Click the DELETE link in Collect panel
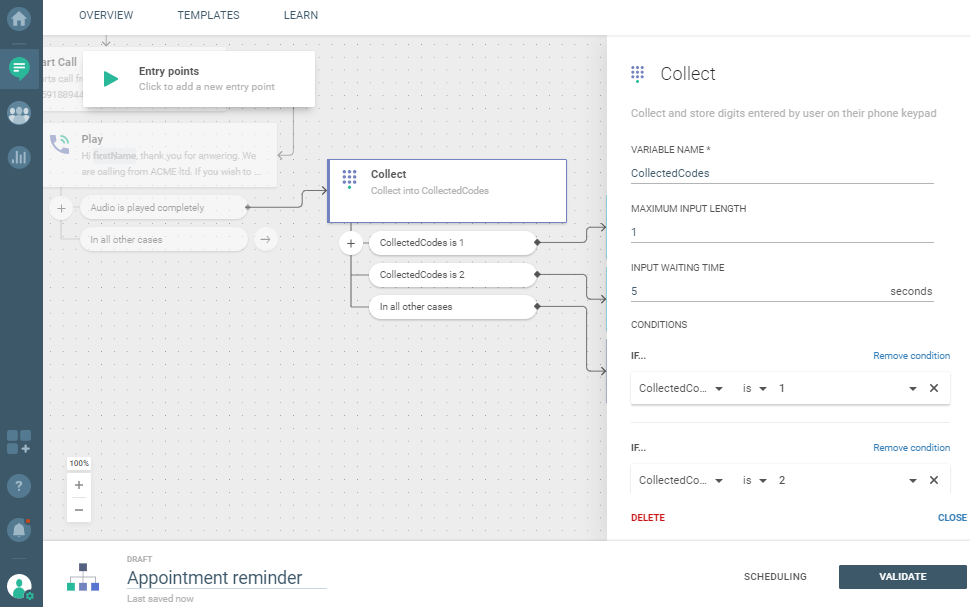The height and width of the screenshot is (607, 970). [647, 518]
